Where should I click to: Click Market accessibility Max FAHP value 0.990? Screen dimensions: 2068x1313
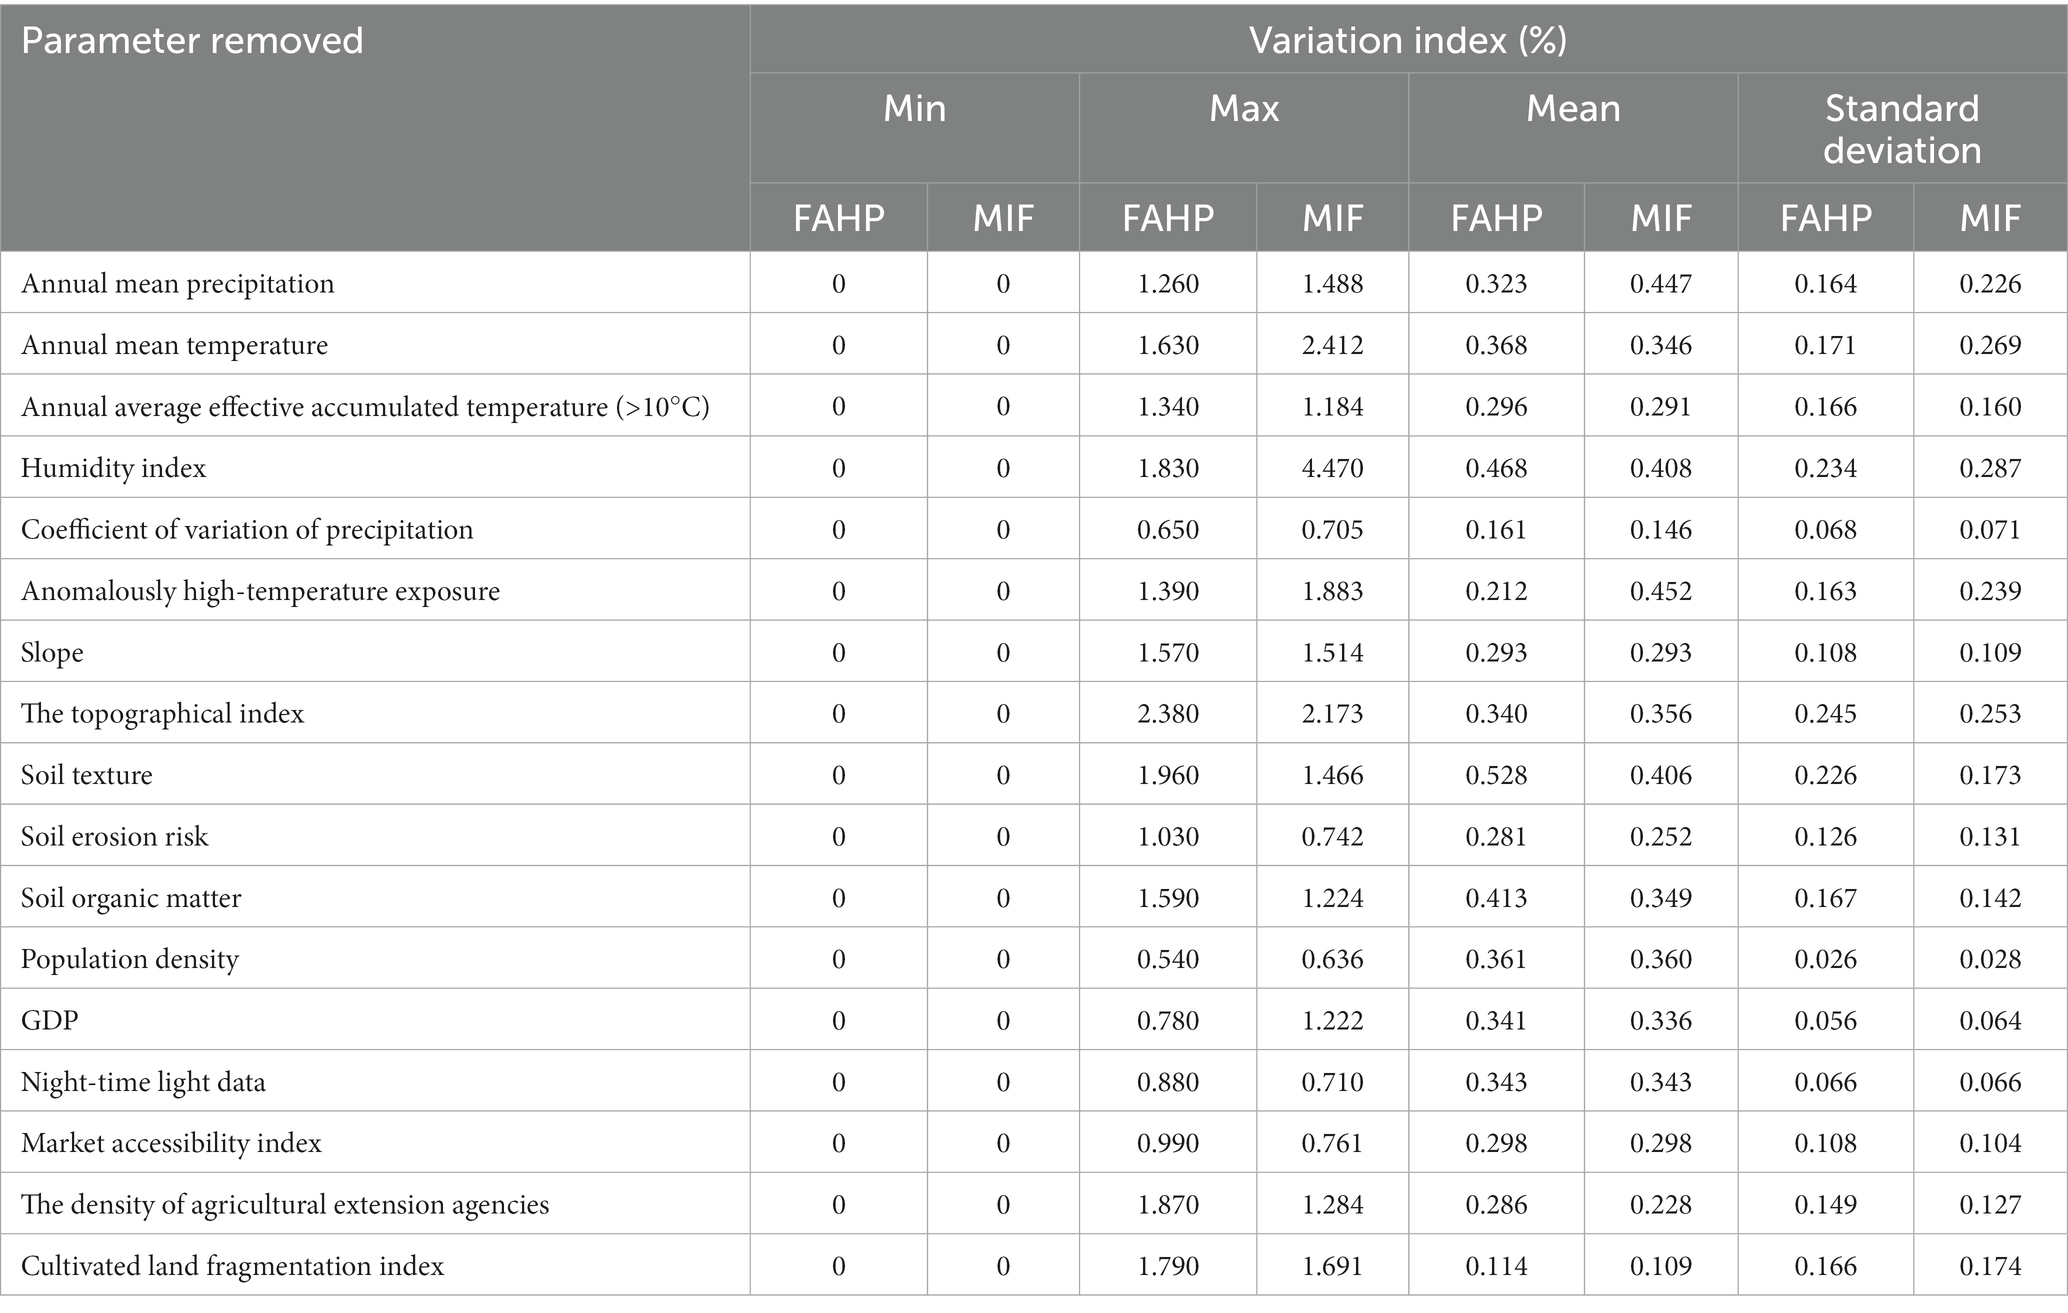[1168, 1144]
